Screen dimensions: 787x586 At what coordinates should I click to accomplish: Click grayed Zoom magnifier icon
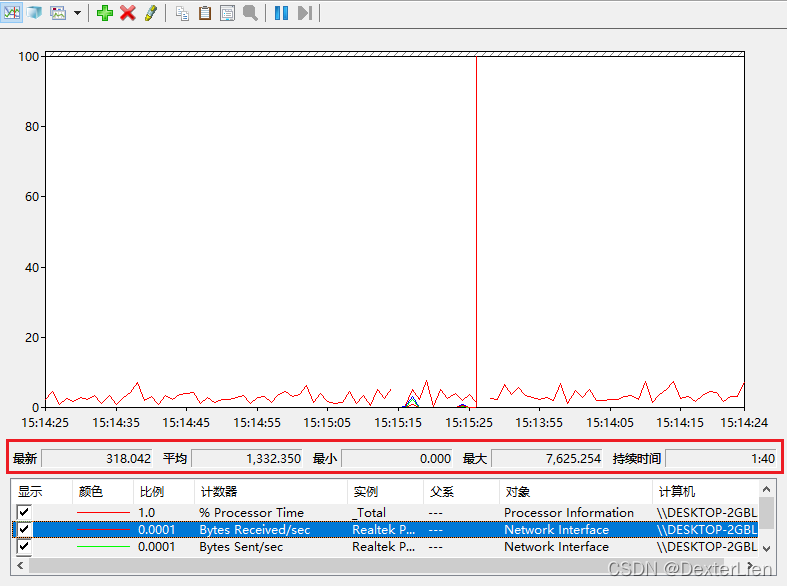(x=250, y=13)
